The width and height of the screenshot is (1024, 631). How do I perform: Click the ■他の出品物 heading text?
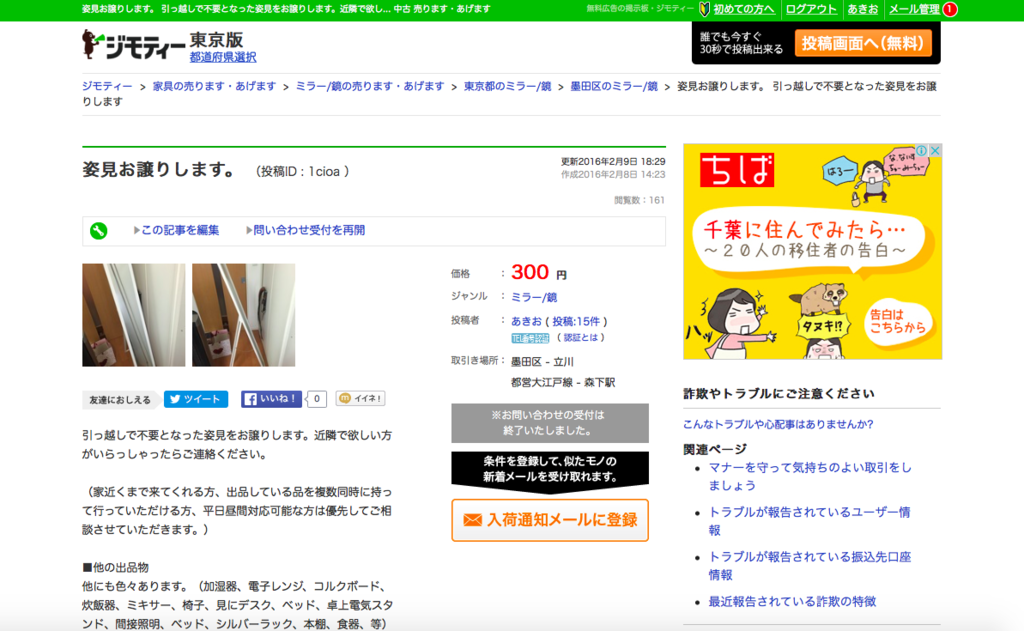point(116,568)
